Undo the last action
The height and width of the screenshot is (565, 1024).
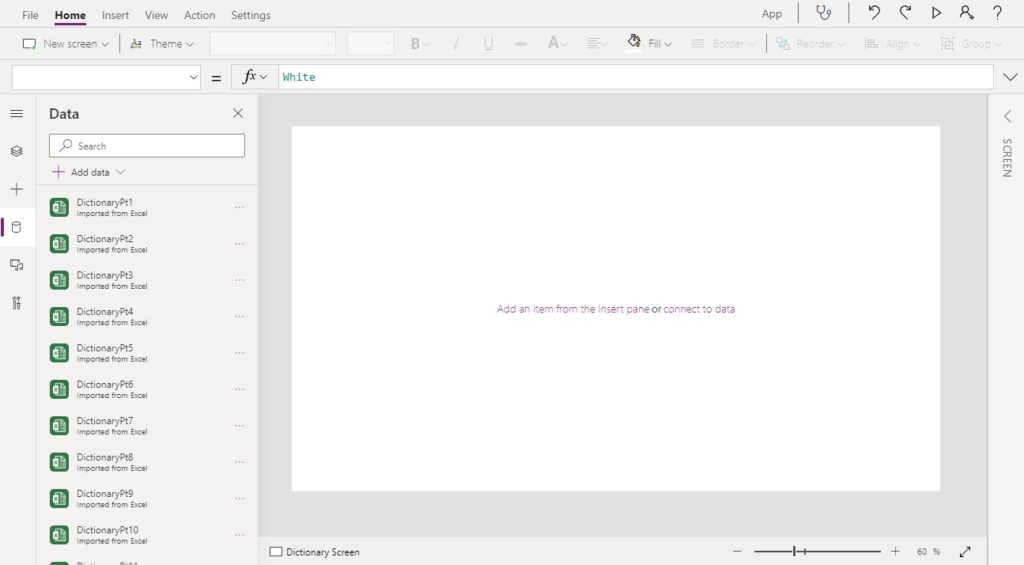point(874,13)
